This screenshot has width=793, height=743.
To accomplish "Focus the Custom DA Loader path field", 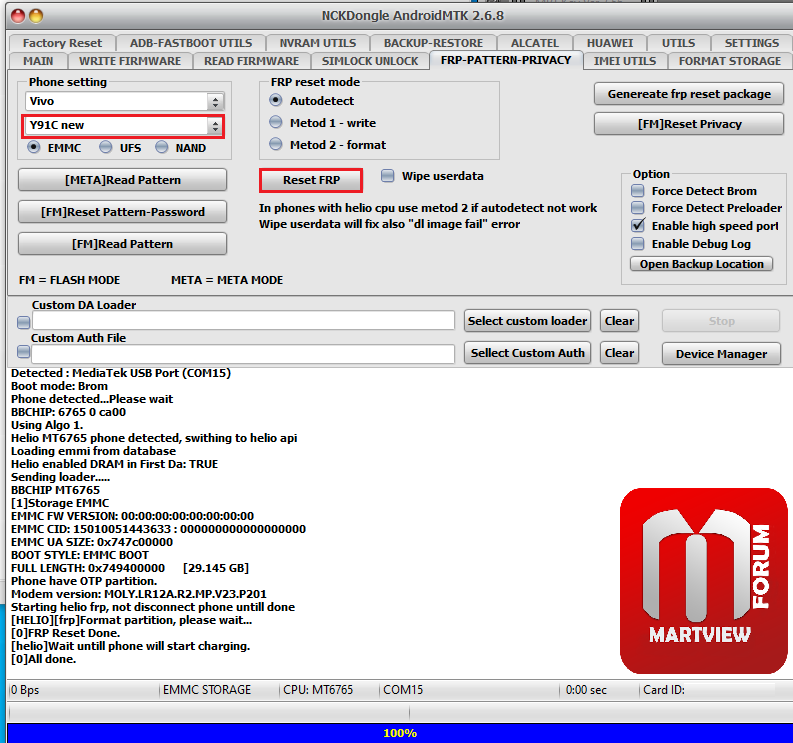I will point(243,321).
